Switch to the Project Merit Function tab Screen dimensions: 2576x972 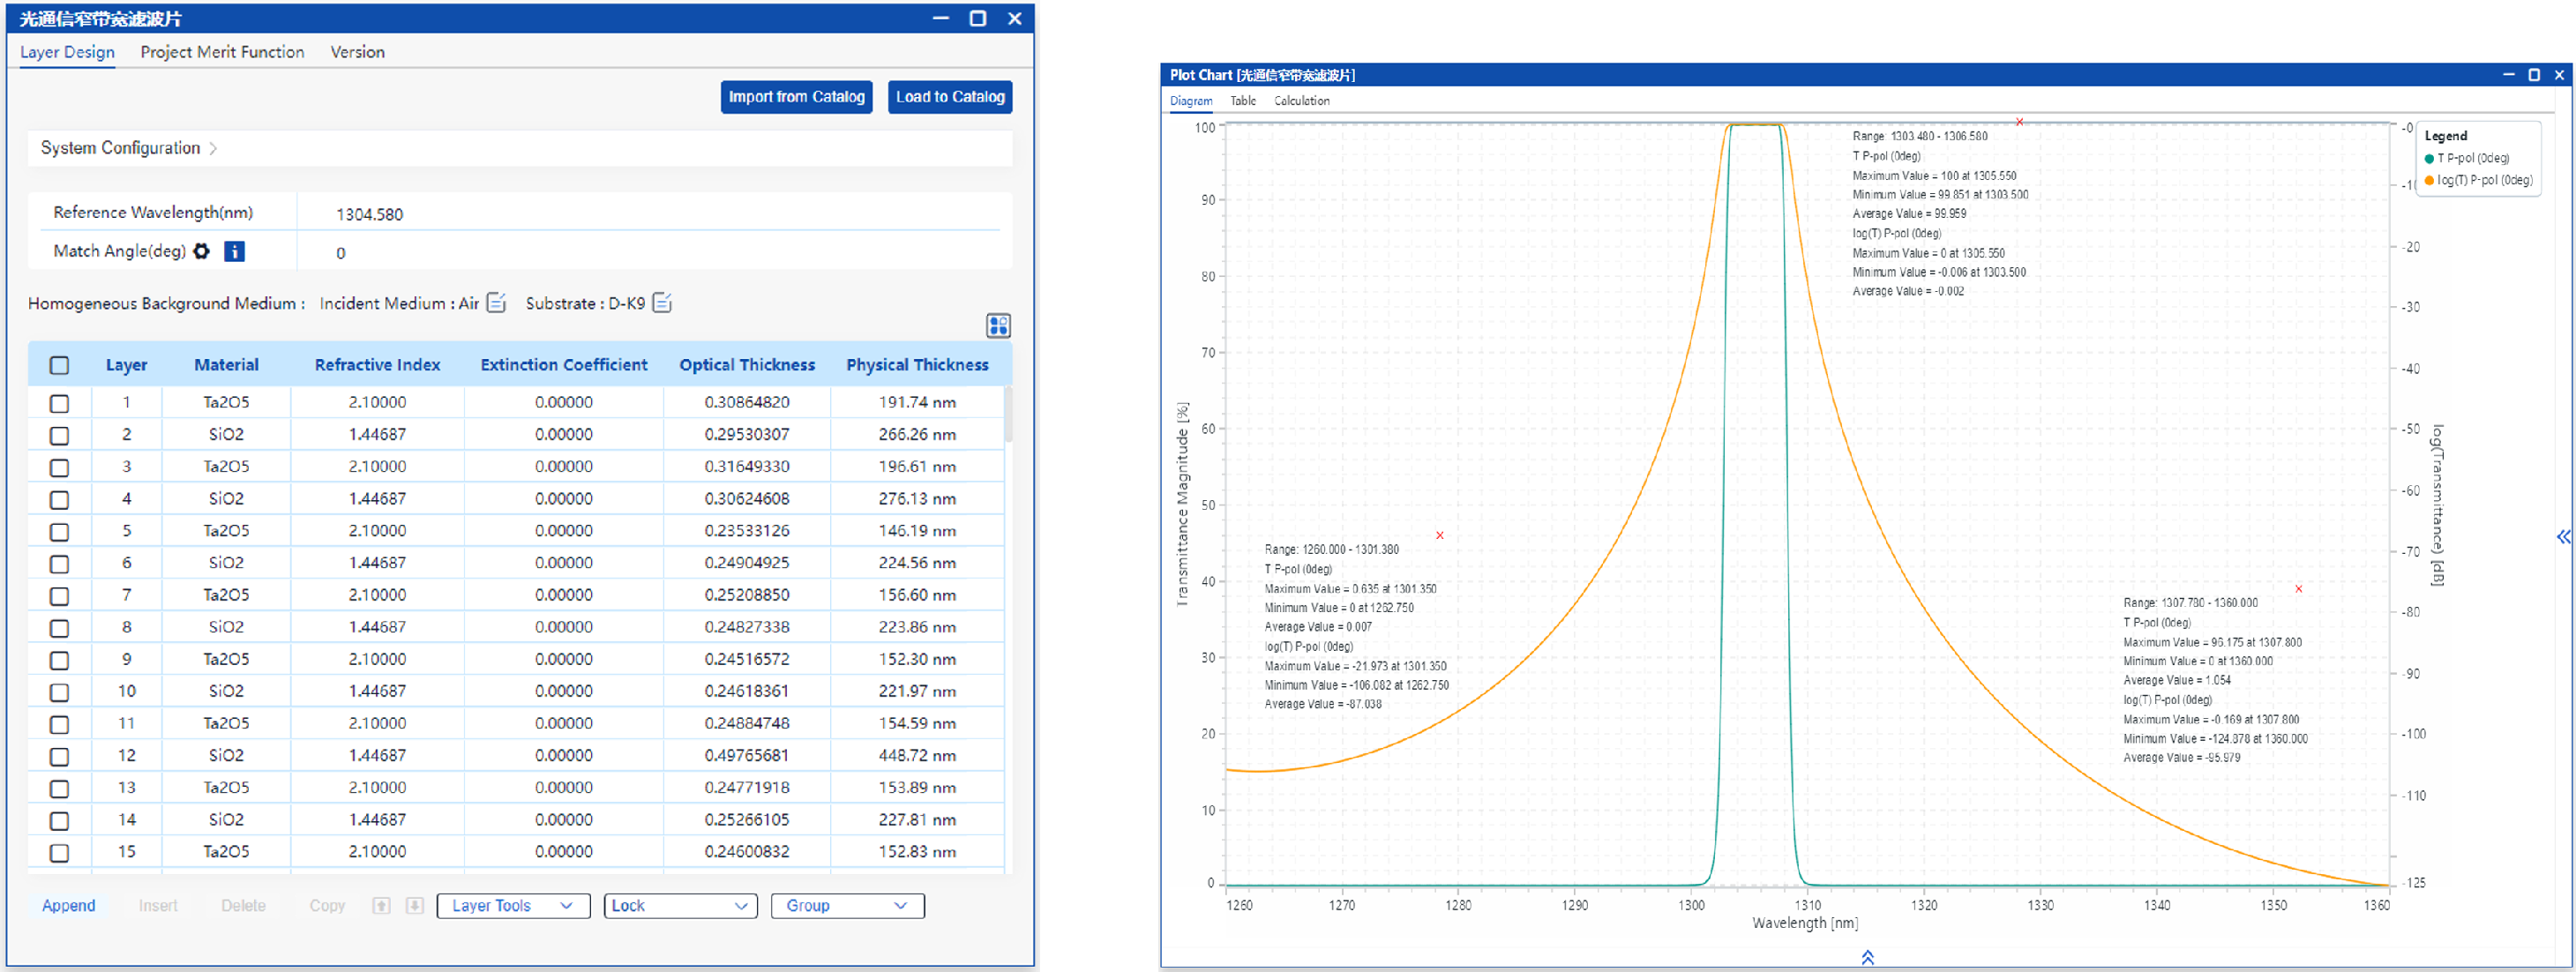coord(222,52)
